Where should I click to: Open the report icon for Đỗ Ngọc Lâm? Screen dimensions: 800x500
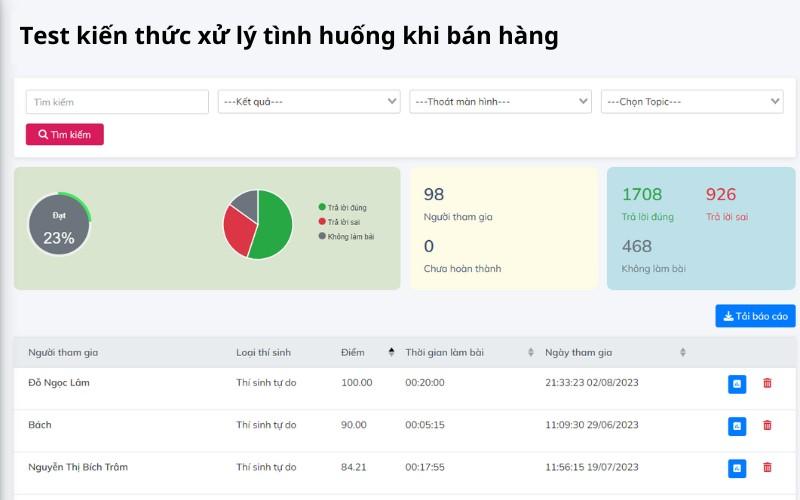(737, 384)
